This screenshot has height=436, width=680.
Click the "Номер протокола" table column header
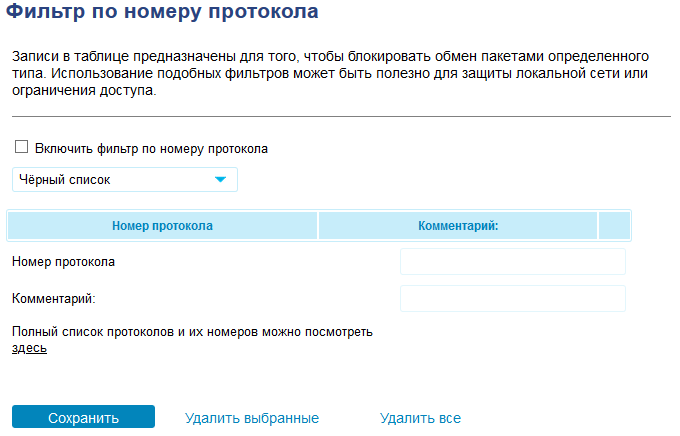[162, 226]
